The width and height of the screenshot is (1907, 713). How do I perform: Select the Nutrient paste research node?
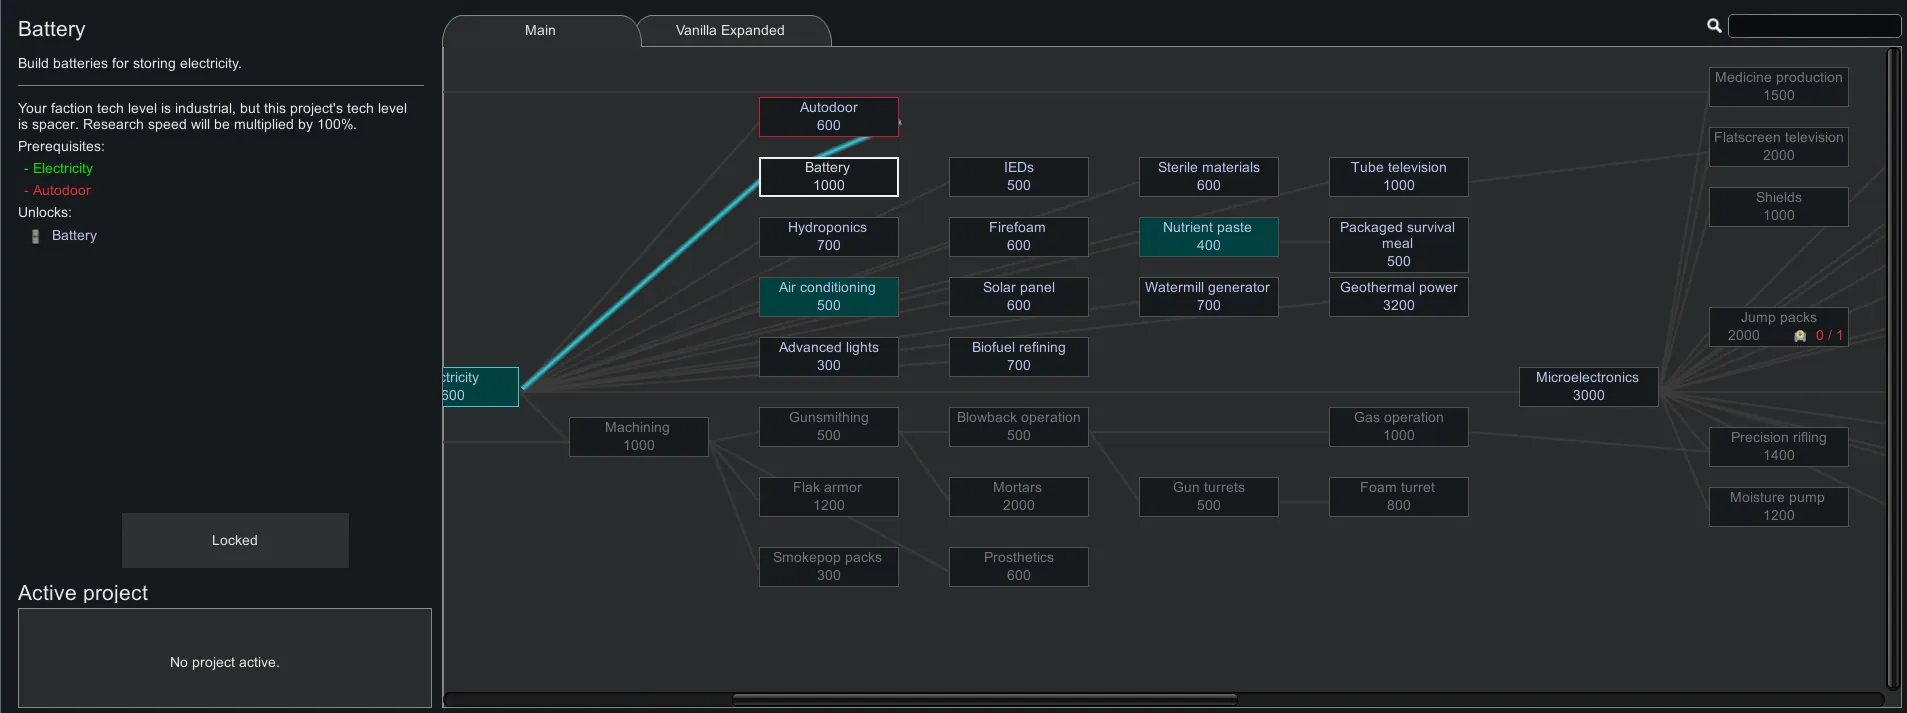pos(1208,237)
